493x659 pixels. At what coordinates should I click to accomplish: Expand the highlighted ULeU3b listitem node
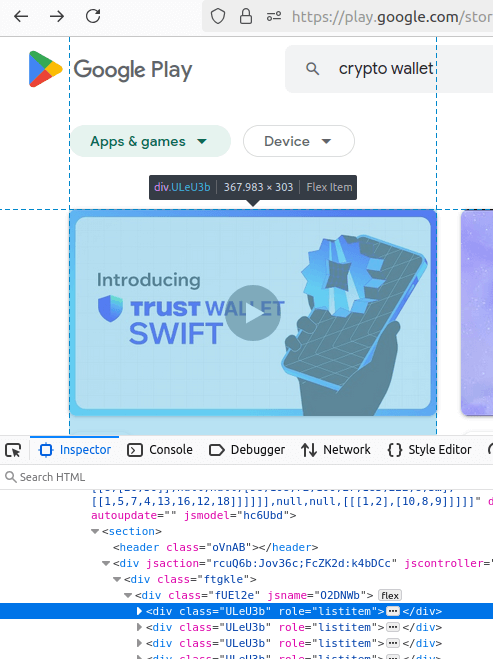coord(140,611)
